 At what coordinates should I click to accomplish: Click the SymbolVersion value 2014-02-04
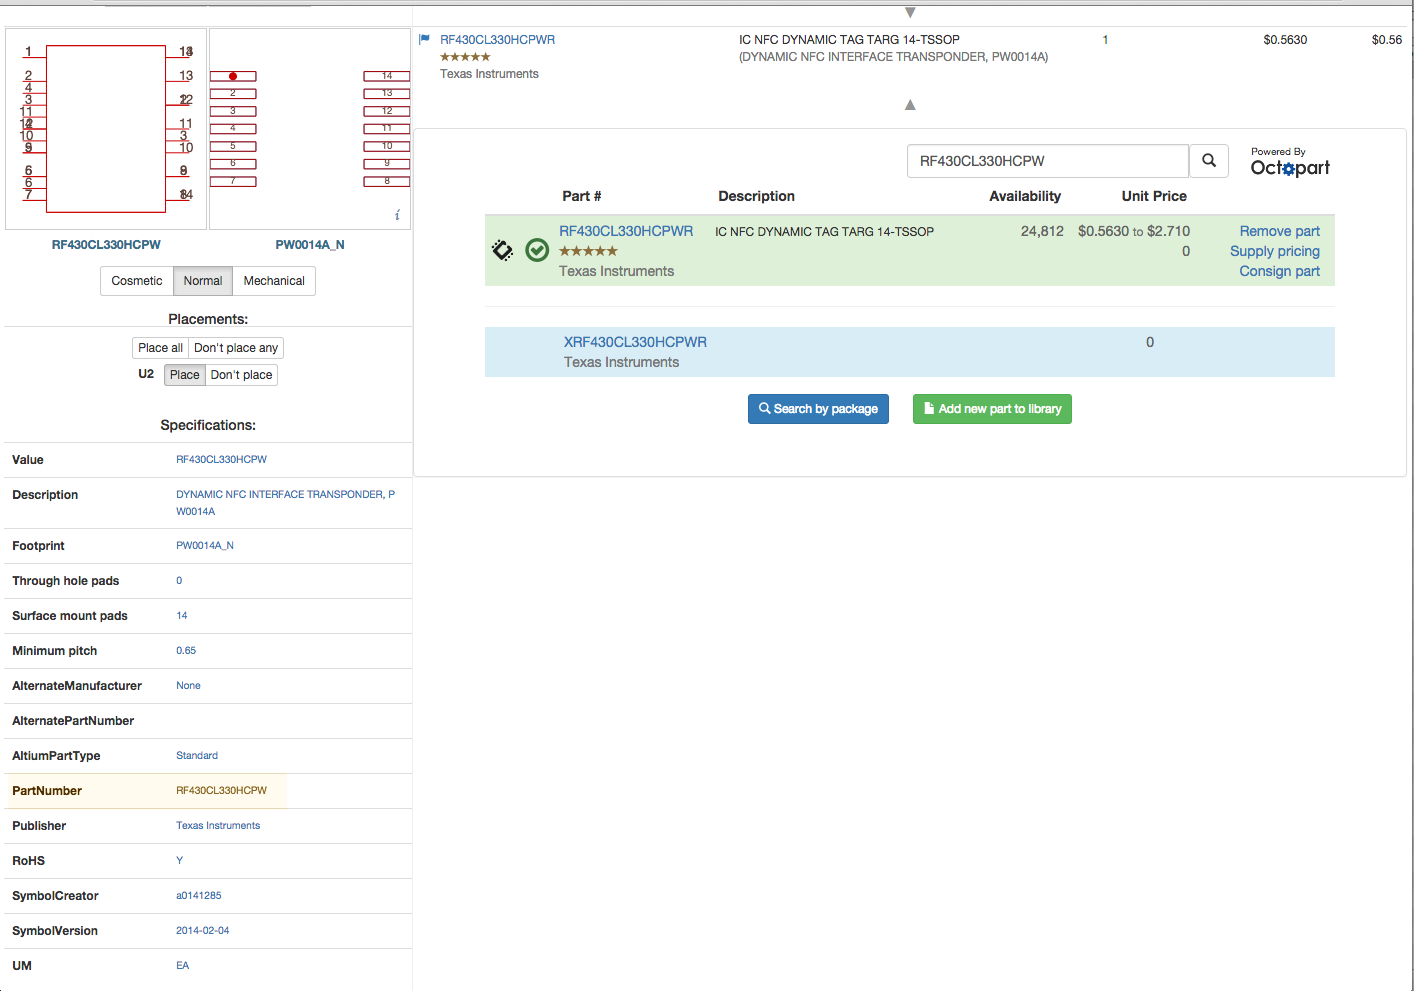tap(203, 931)
